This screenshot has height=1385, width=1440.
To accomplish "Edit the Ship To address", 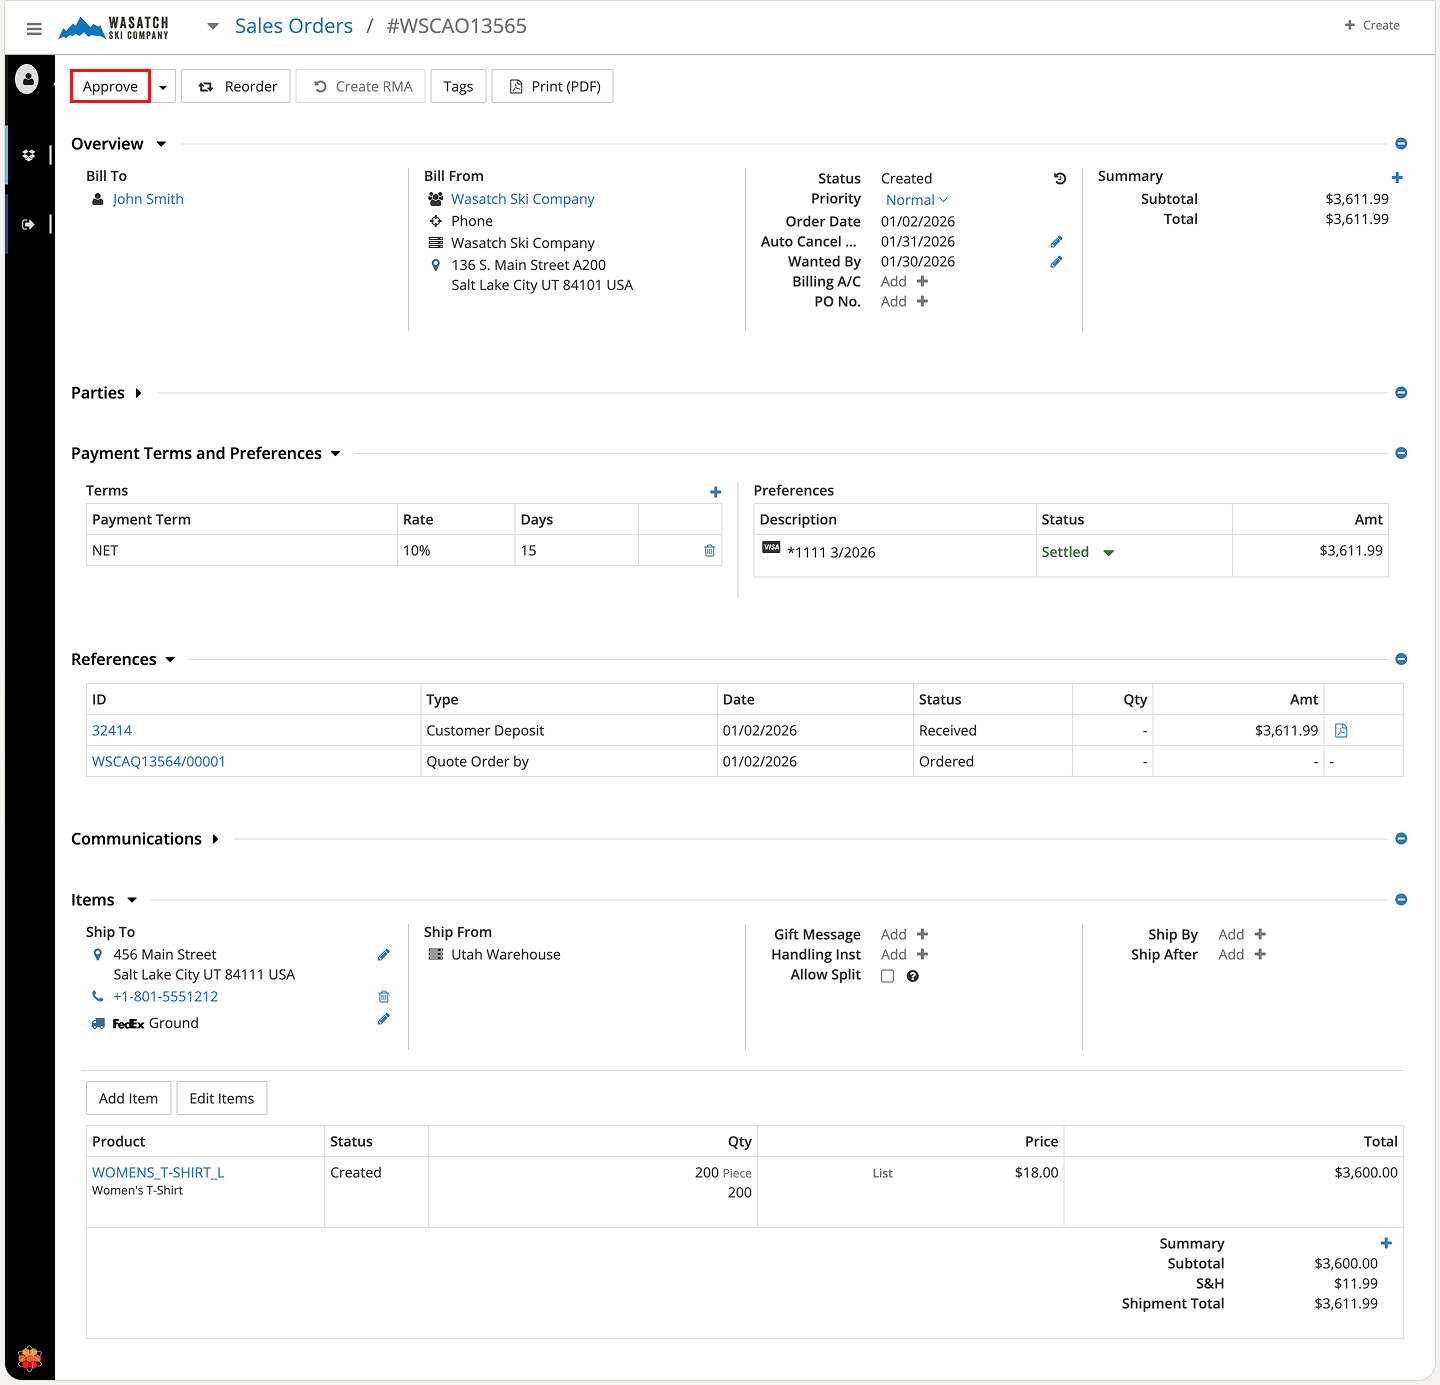I will pyautogui.click(x=383, y=955).
